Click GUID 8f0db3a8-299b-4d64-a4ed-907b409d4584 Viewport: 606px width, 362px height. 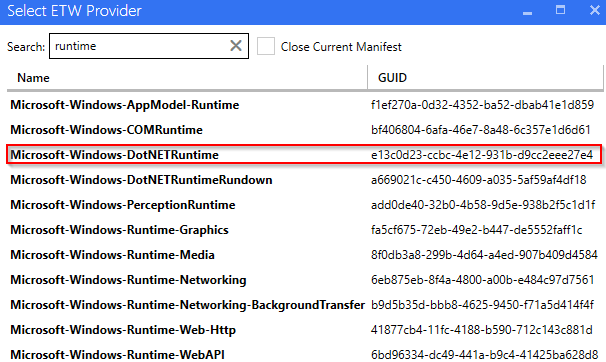[x=484, y=255]
